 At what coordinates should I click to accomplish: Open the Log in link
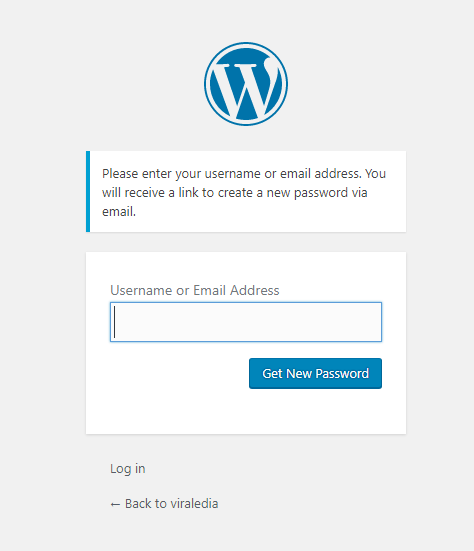pos(128,469)
